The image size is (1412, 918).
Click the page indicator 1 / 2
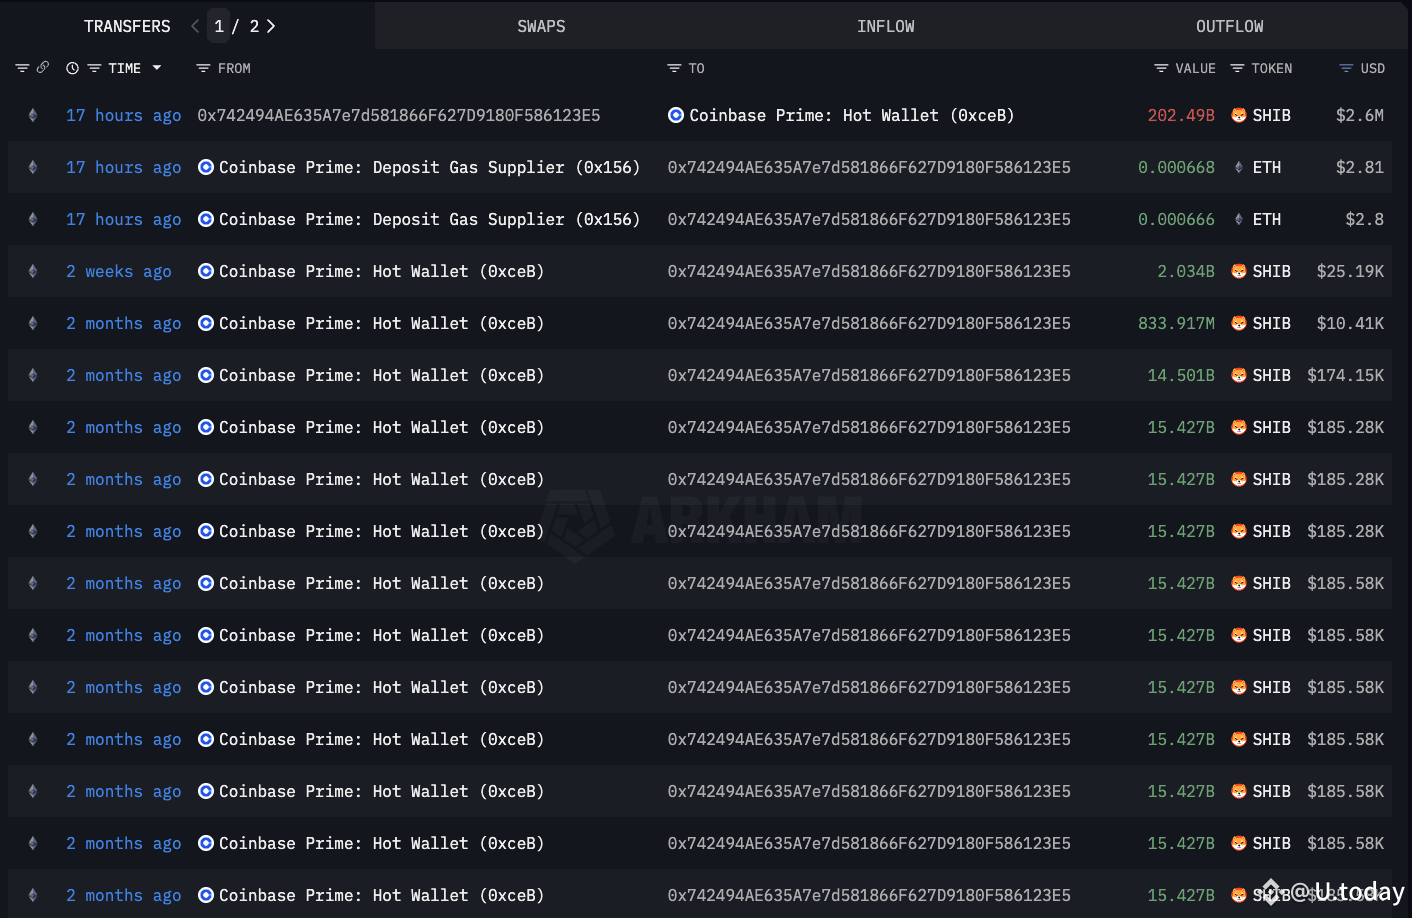[236, 26]
